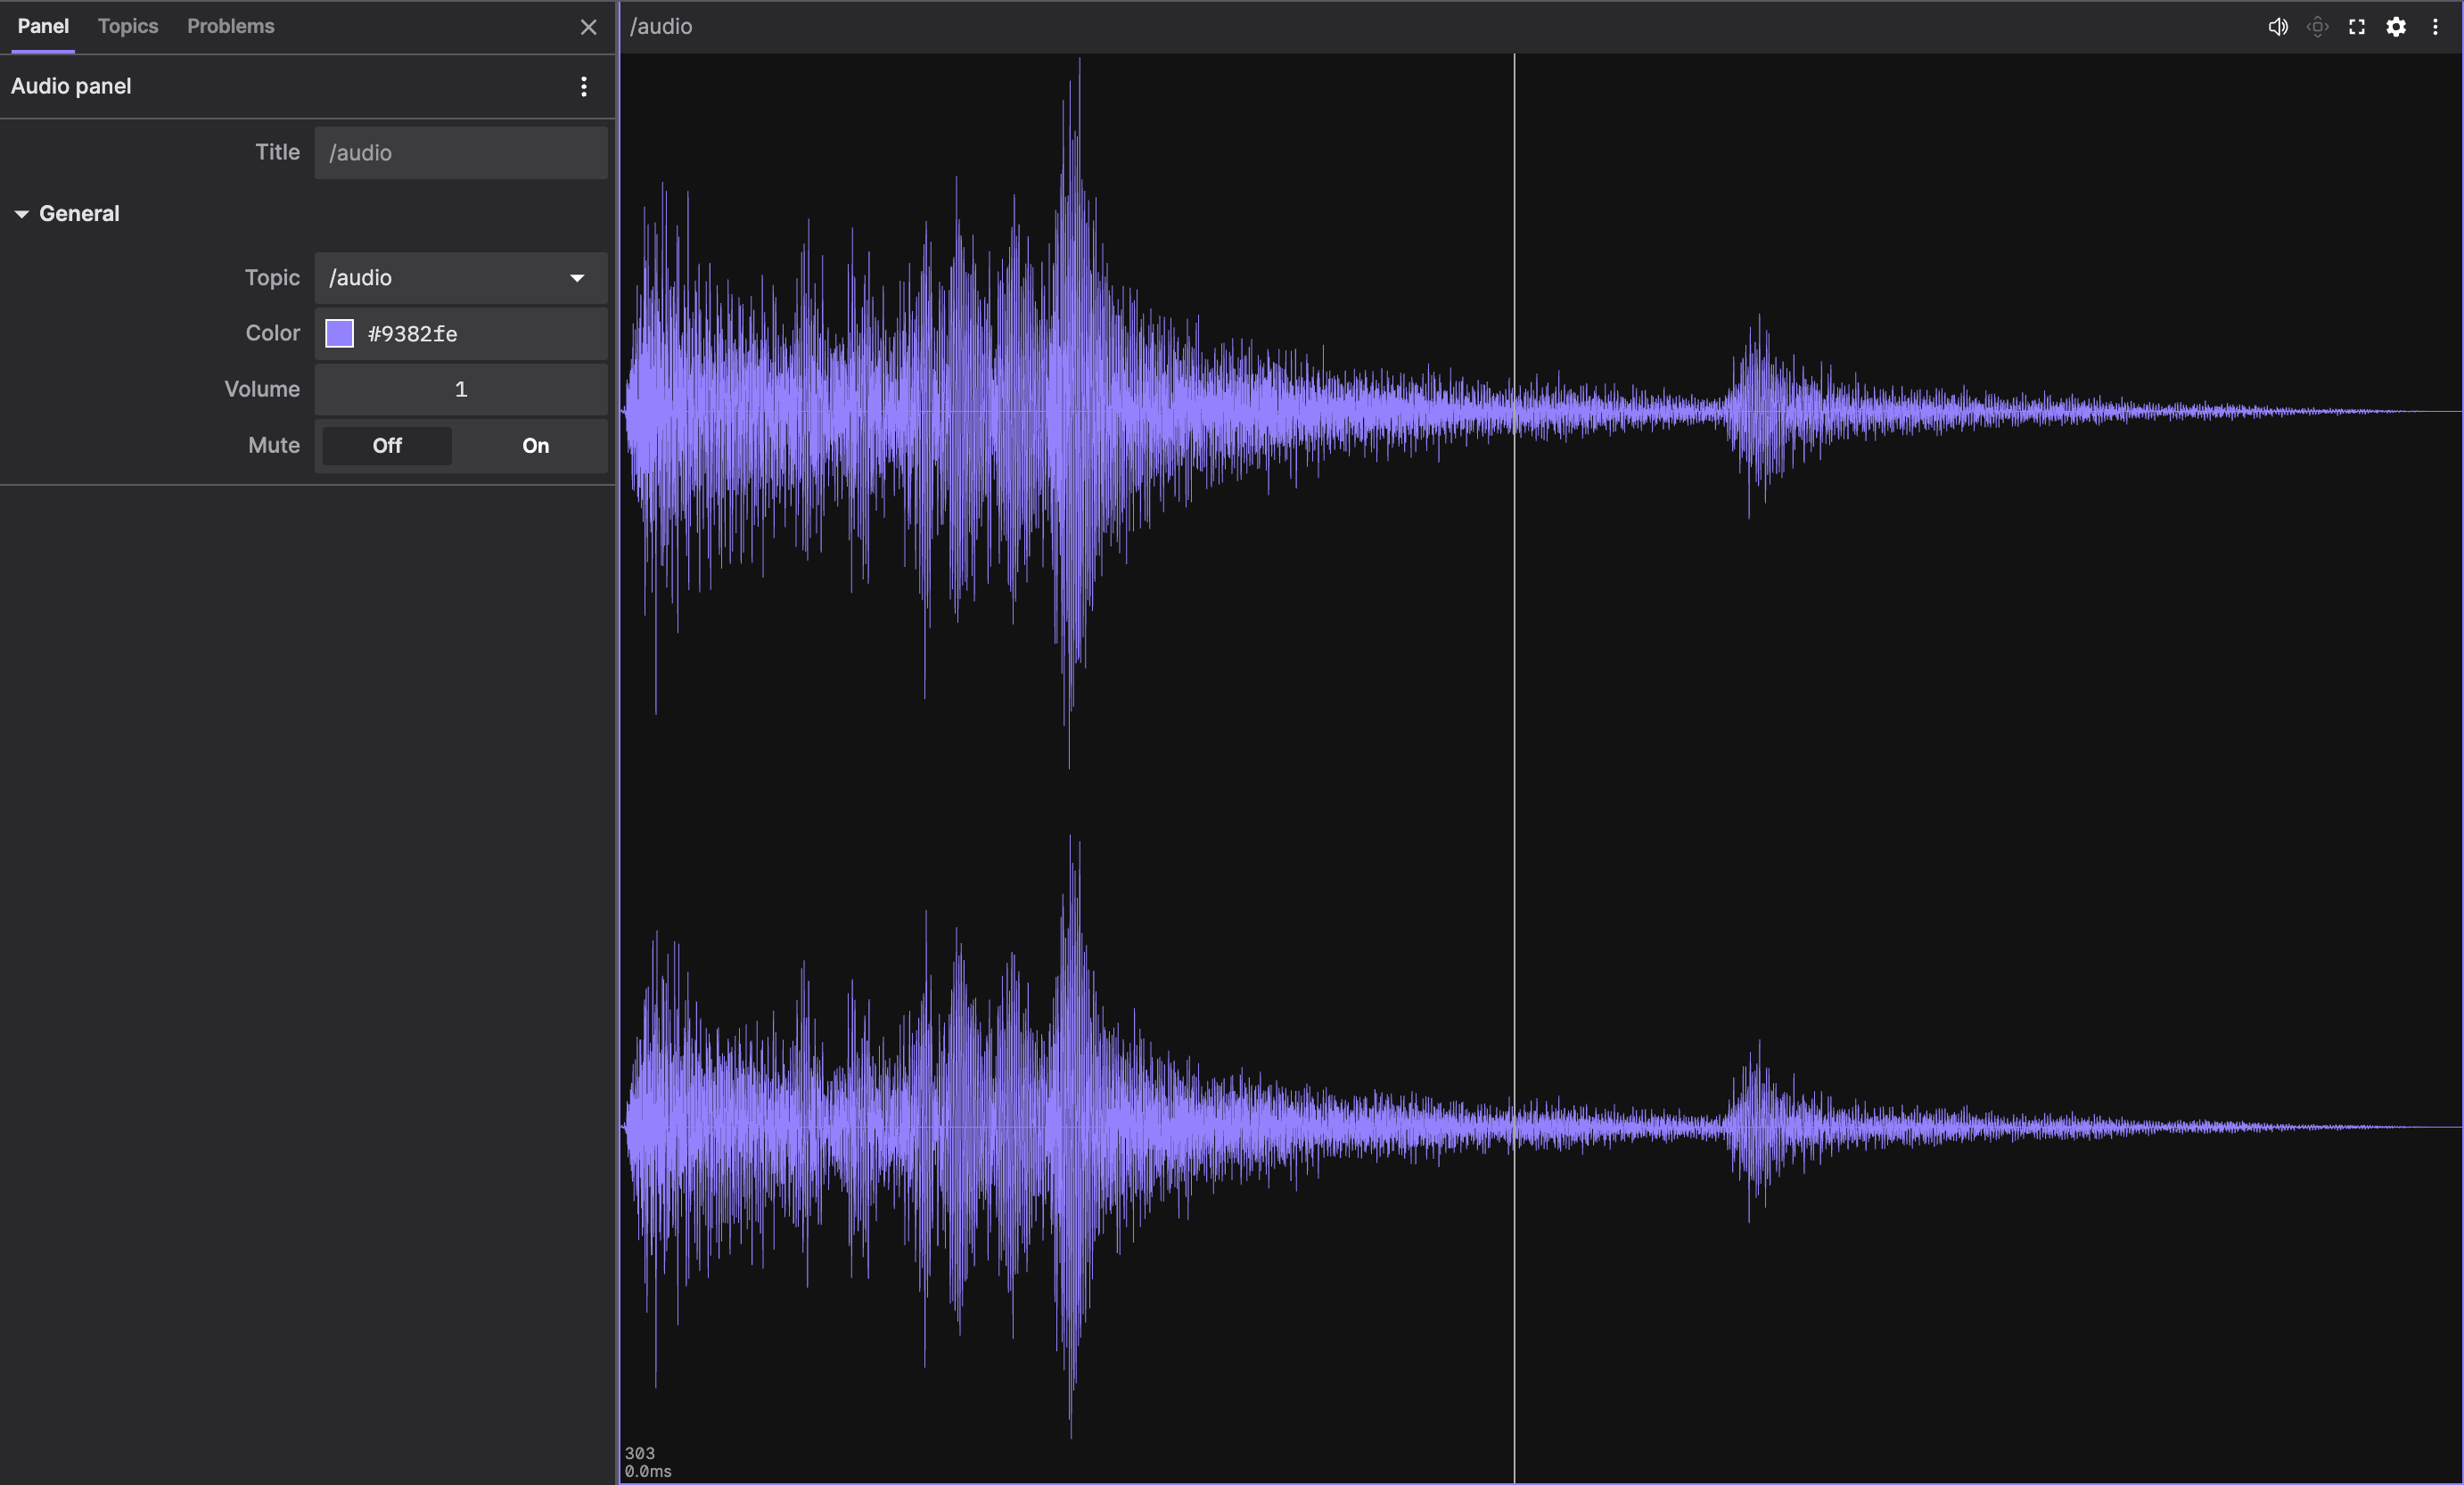Toggle the Mute switch

(534, 446)
